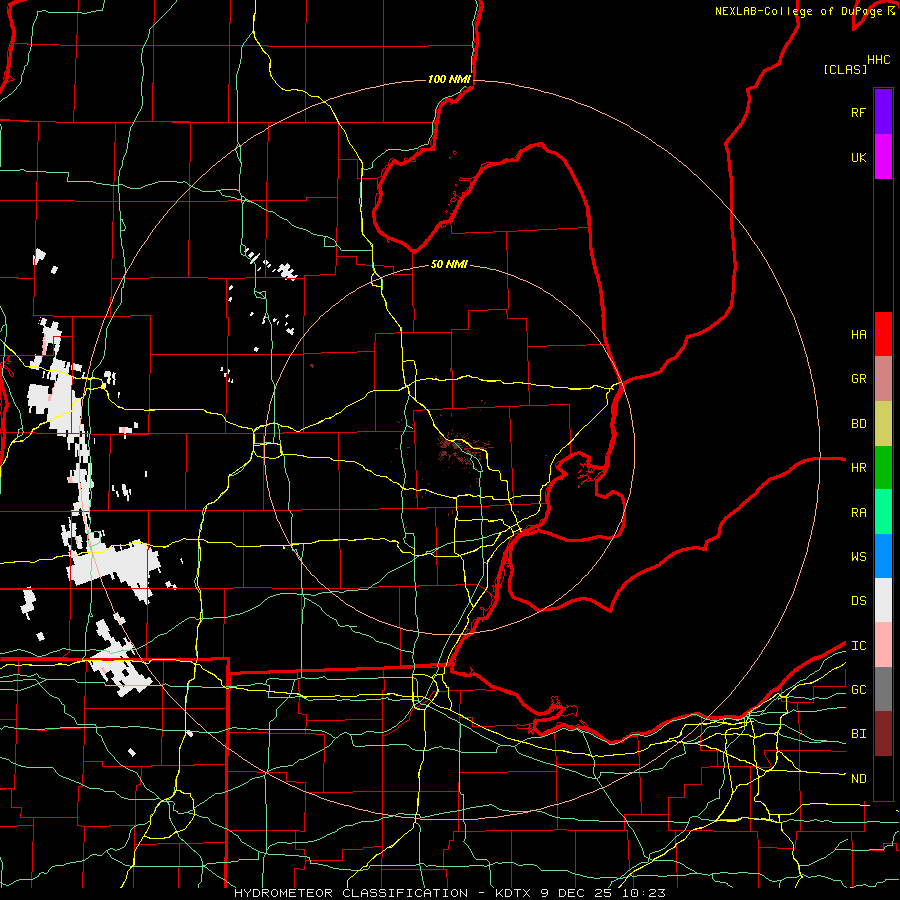Screen dimensions: 900x900
Task: Click the HA red legend swatch
Action: tap(883, 334)
